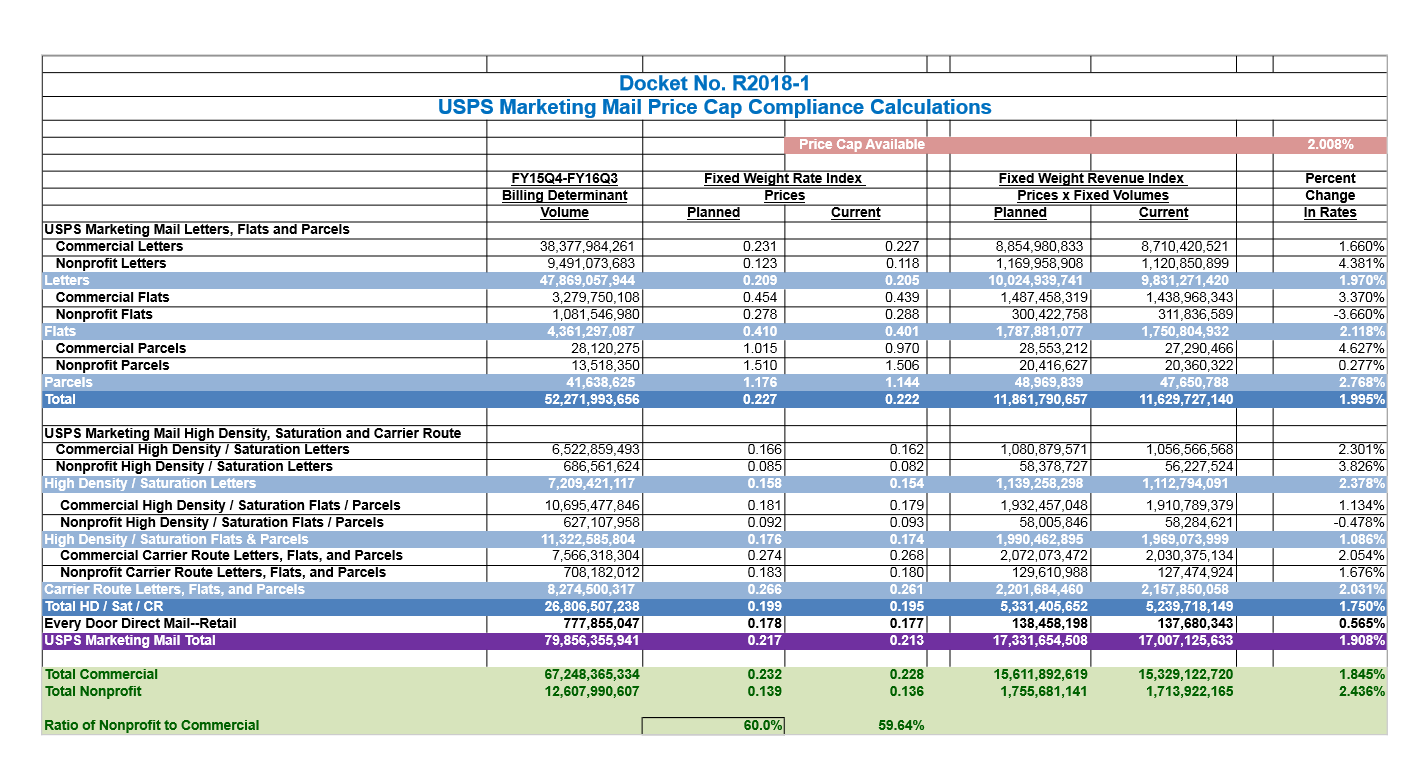Click the 'Total Commercial' label

(101, 675)
